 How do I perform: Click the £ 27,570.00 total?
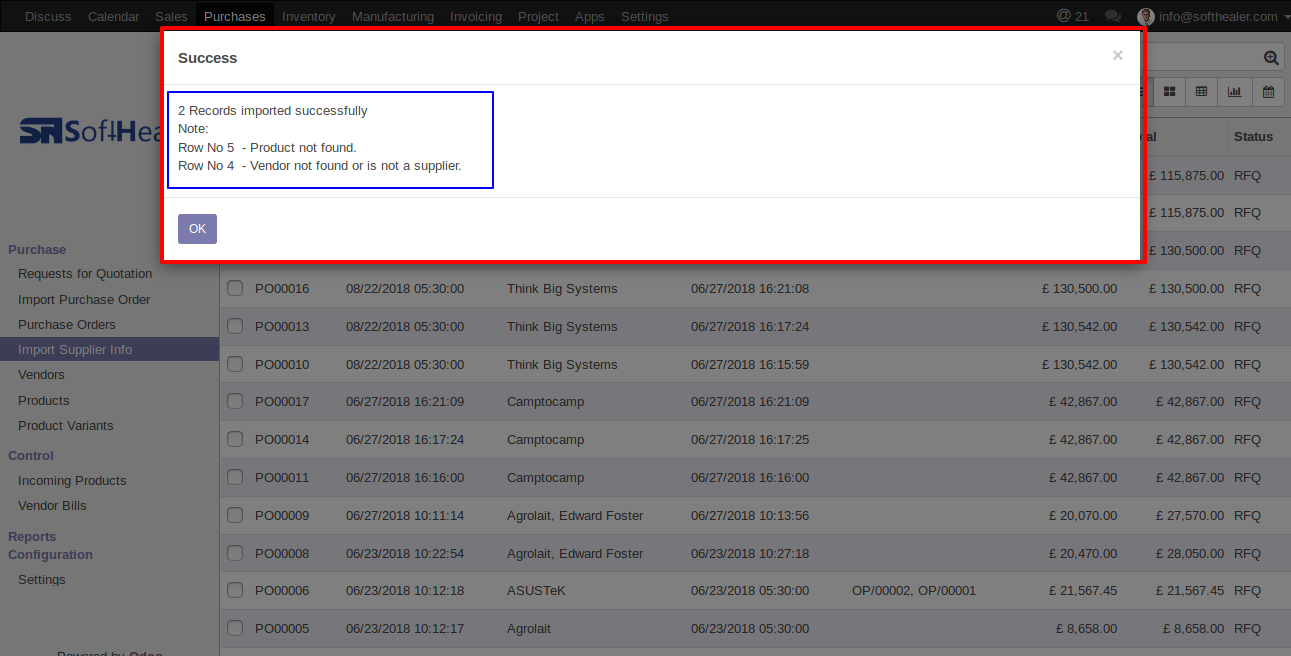(x=1190, y=516)
